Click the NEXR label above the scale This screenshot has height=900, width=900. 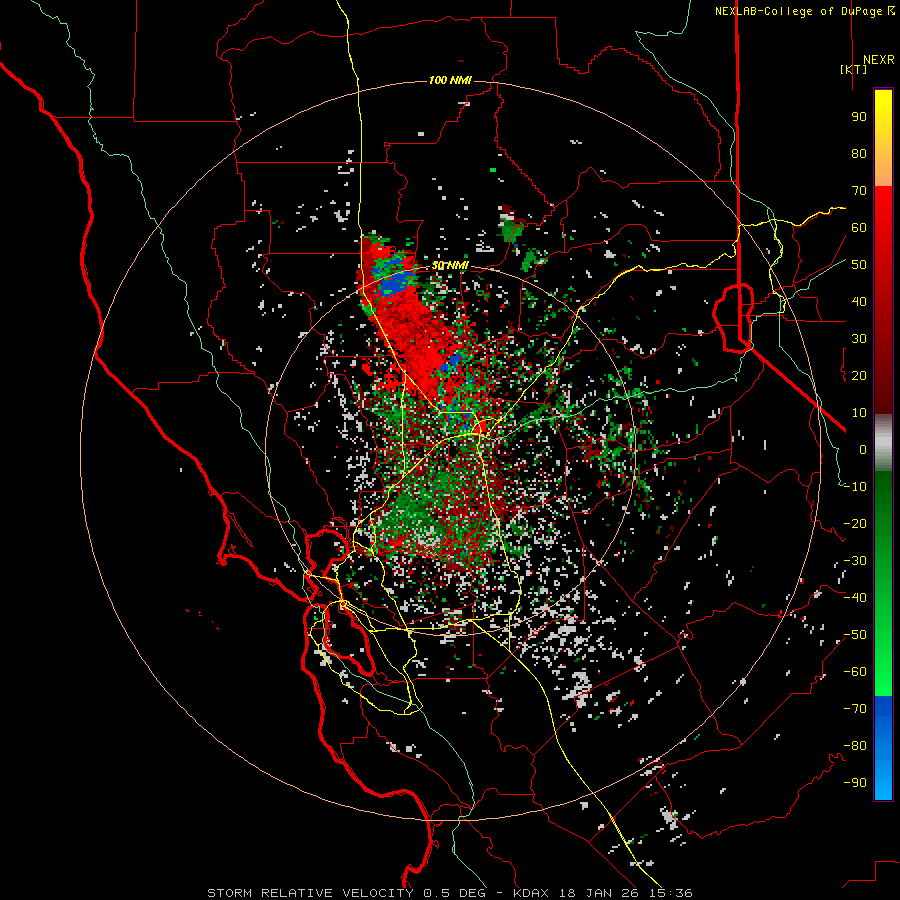tap(878, 60)
